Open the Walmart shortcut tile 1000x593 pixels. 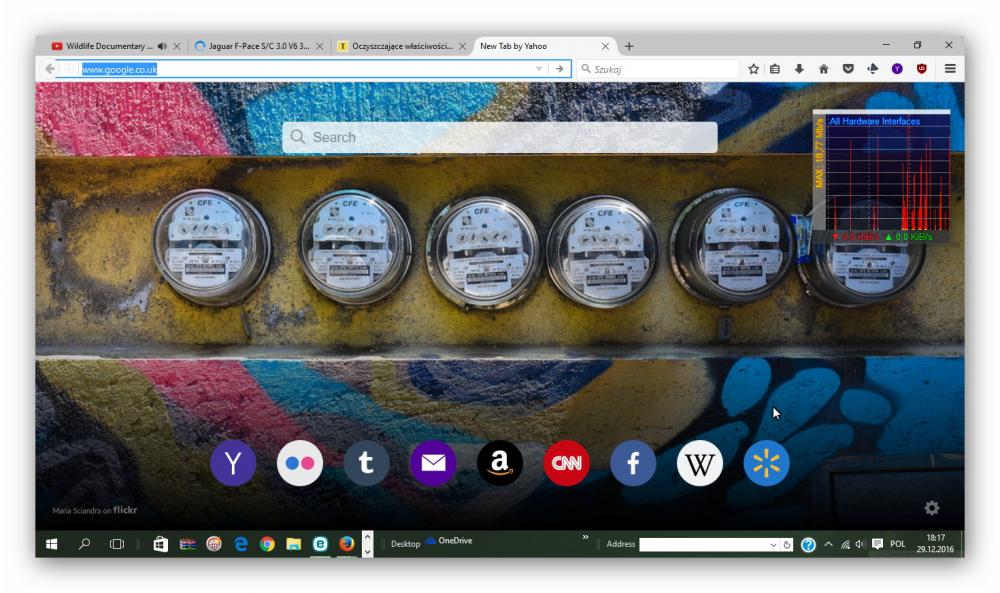pyautogui.click(x=766, y=463)
